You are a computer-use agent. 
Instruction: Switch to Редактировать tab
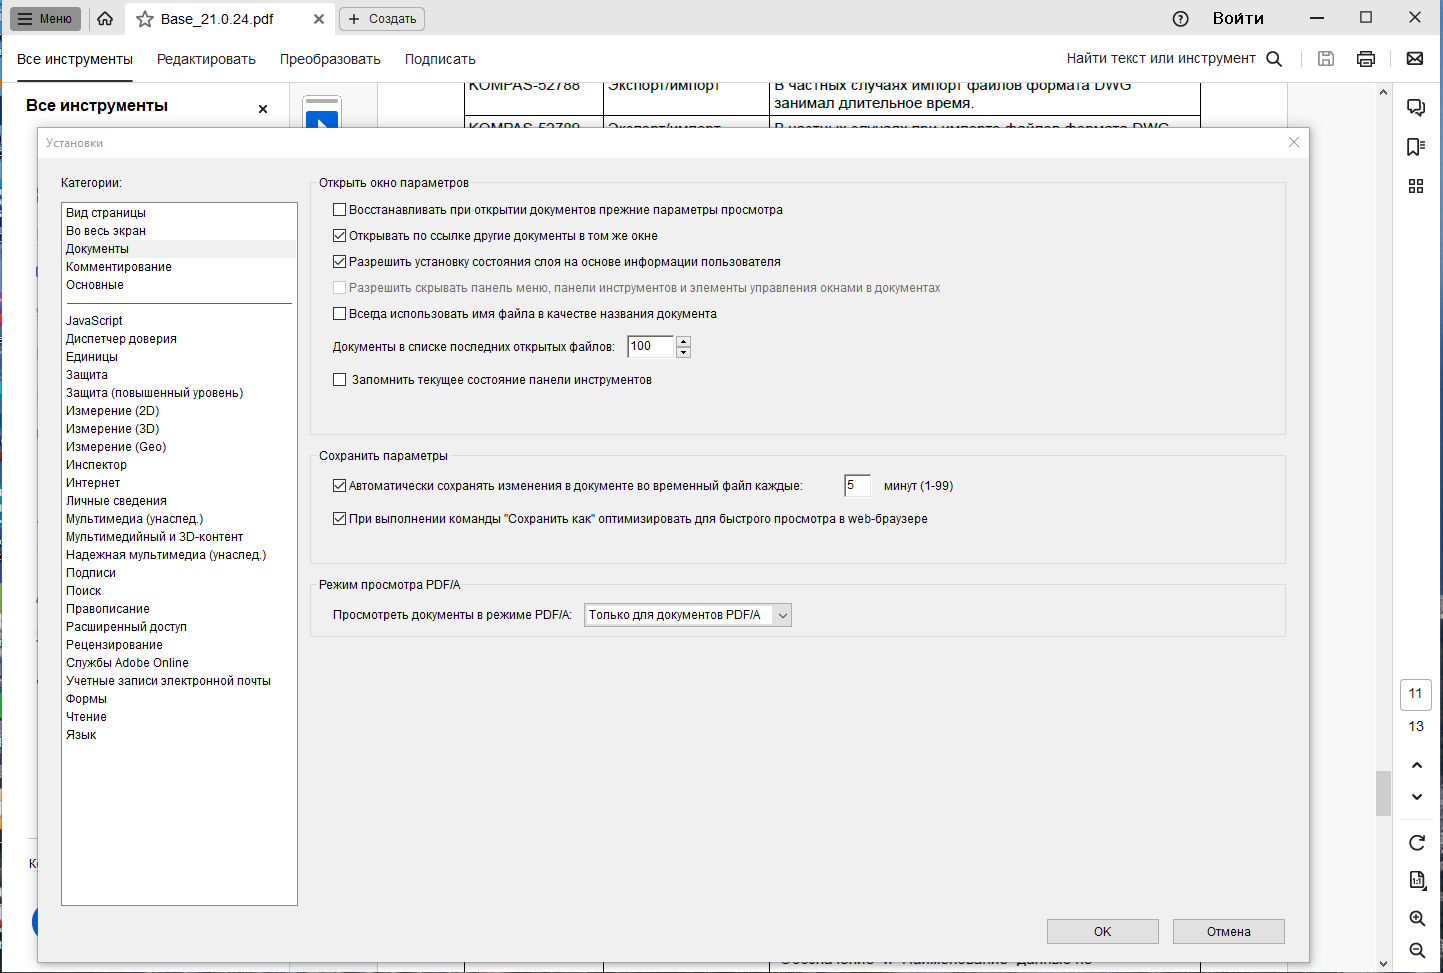pos(206,59)
